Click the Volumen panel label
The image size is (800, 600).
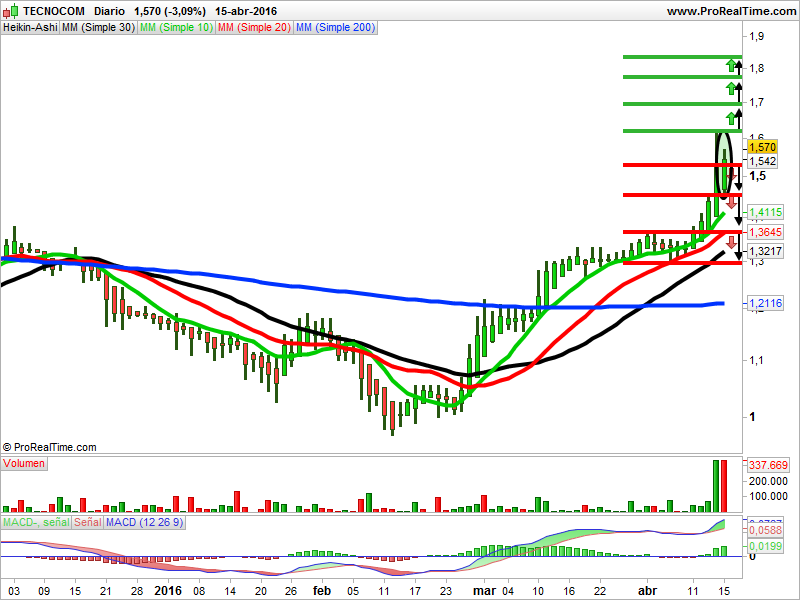click(x=24, y=463)
